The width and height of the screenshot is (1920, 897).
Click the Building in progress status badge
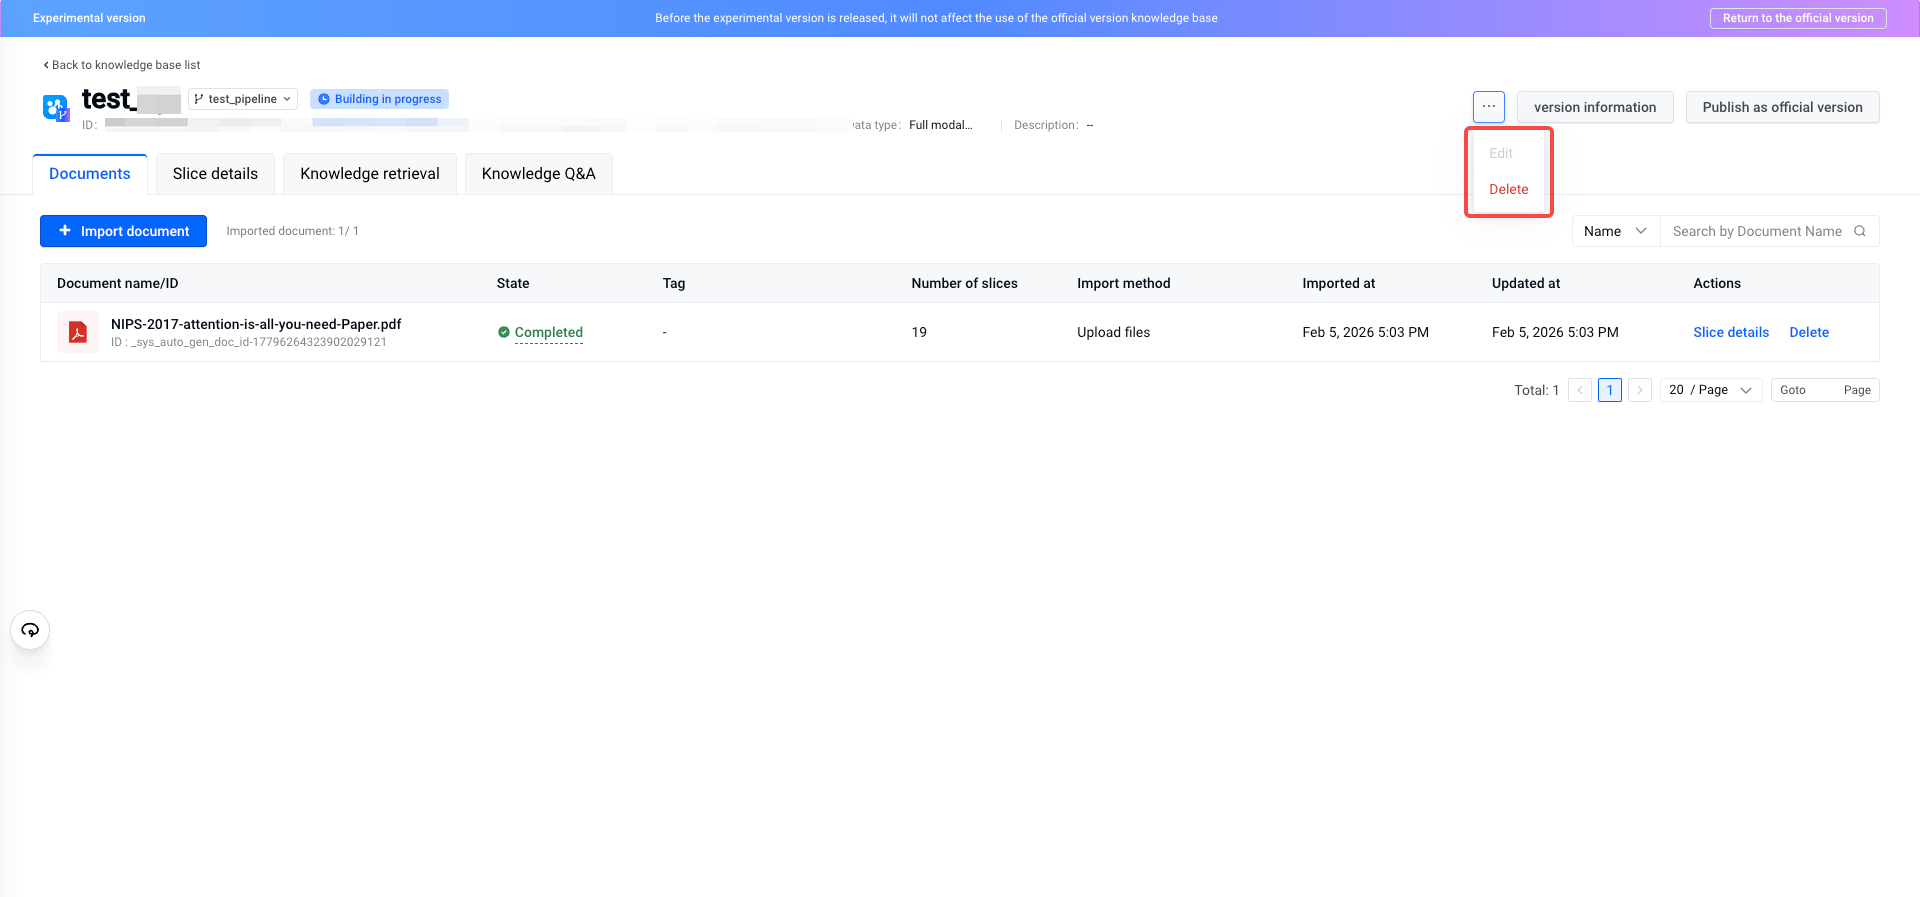pyautogui.click(x=379, y=99)
